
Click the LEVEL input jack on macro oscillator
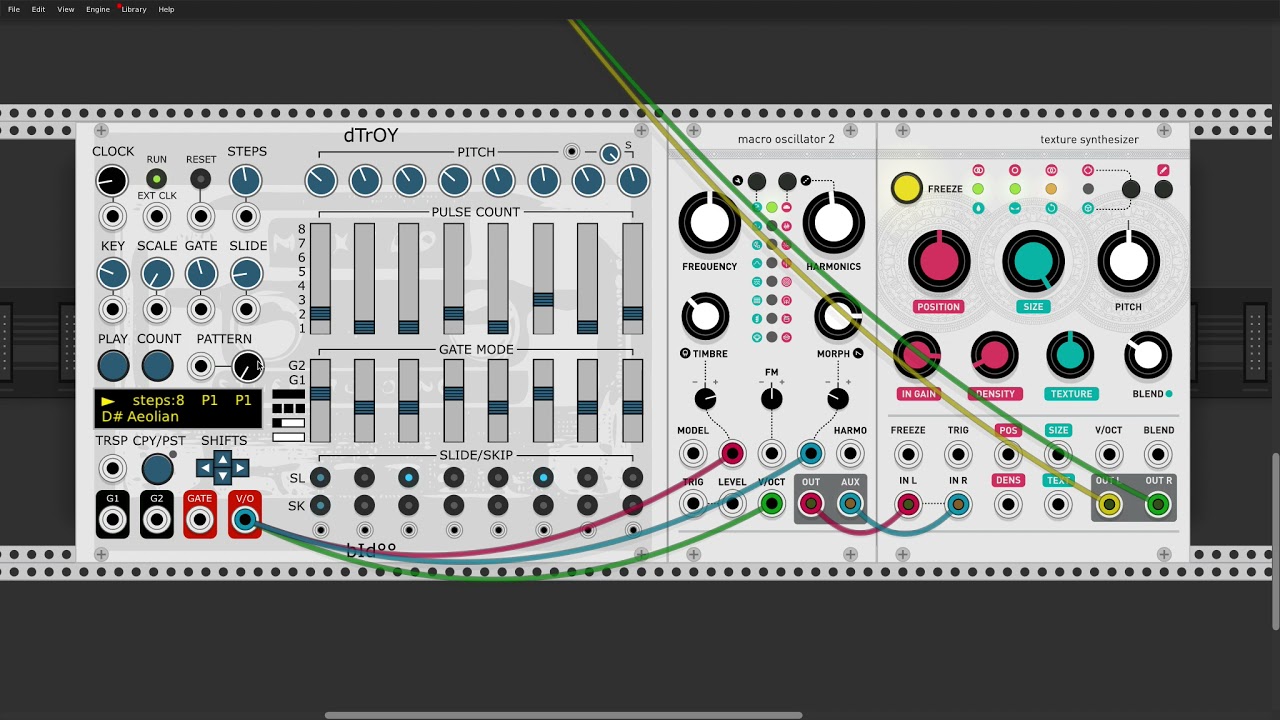[732, 504]
